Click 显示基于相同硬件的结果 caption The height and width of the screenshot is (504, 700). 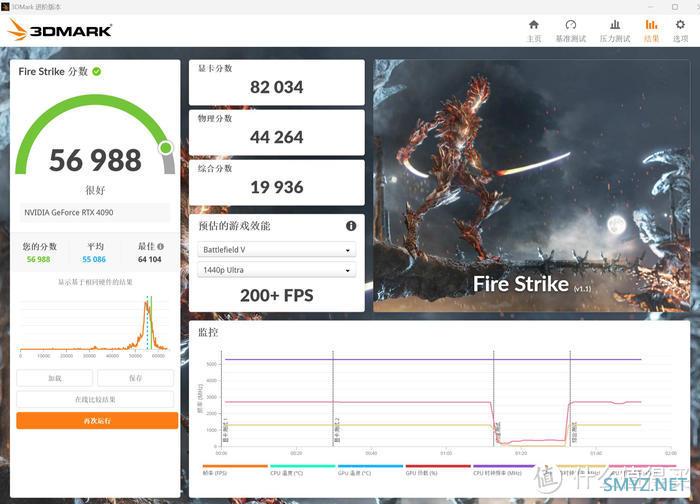95,282
